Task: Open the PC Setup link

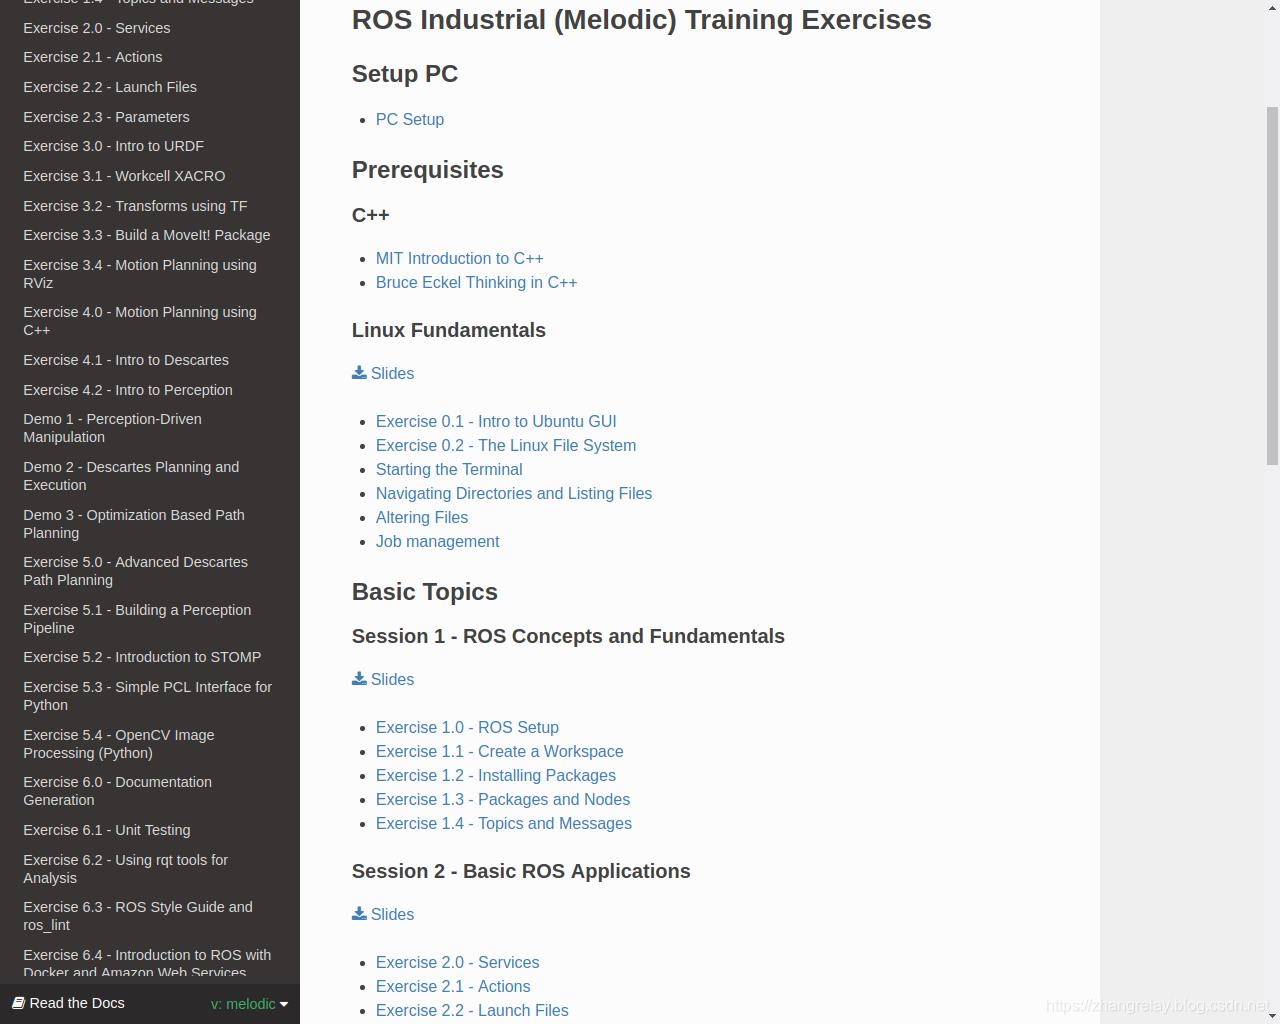Action: point(410,119)
